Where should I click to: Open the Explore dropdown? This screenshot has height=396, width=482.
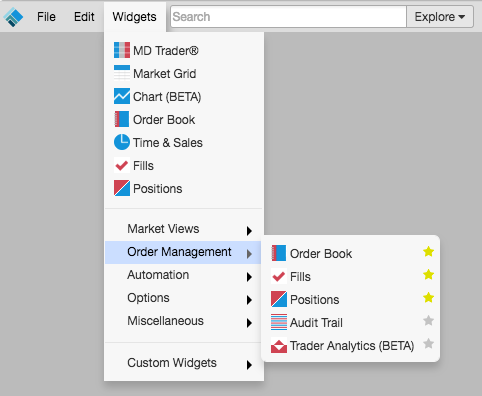point(440,17)
